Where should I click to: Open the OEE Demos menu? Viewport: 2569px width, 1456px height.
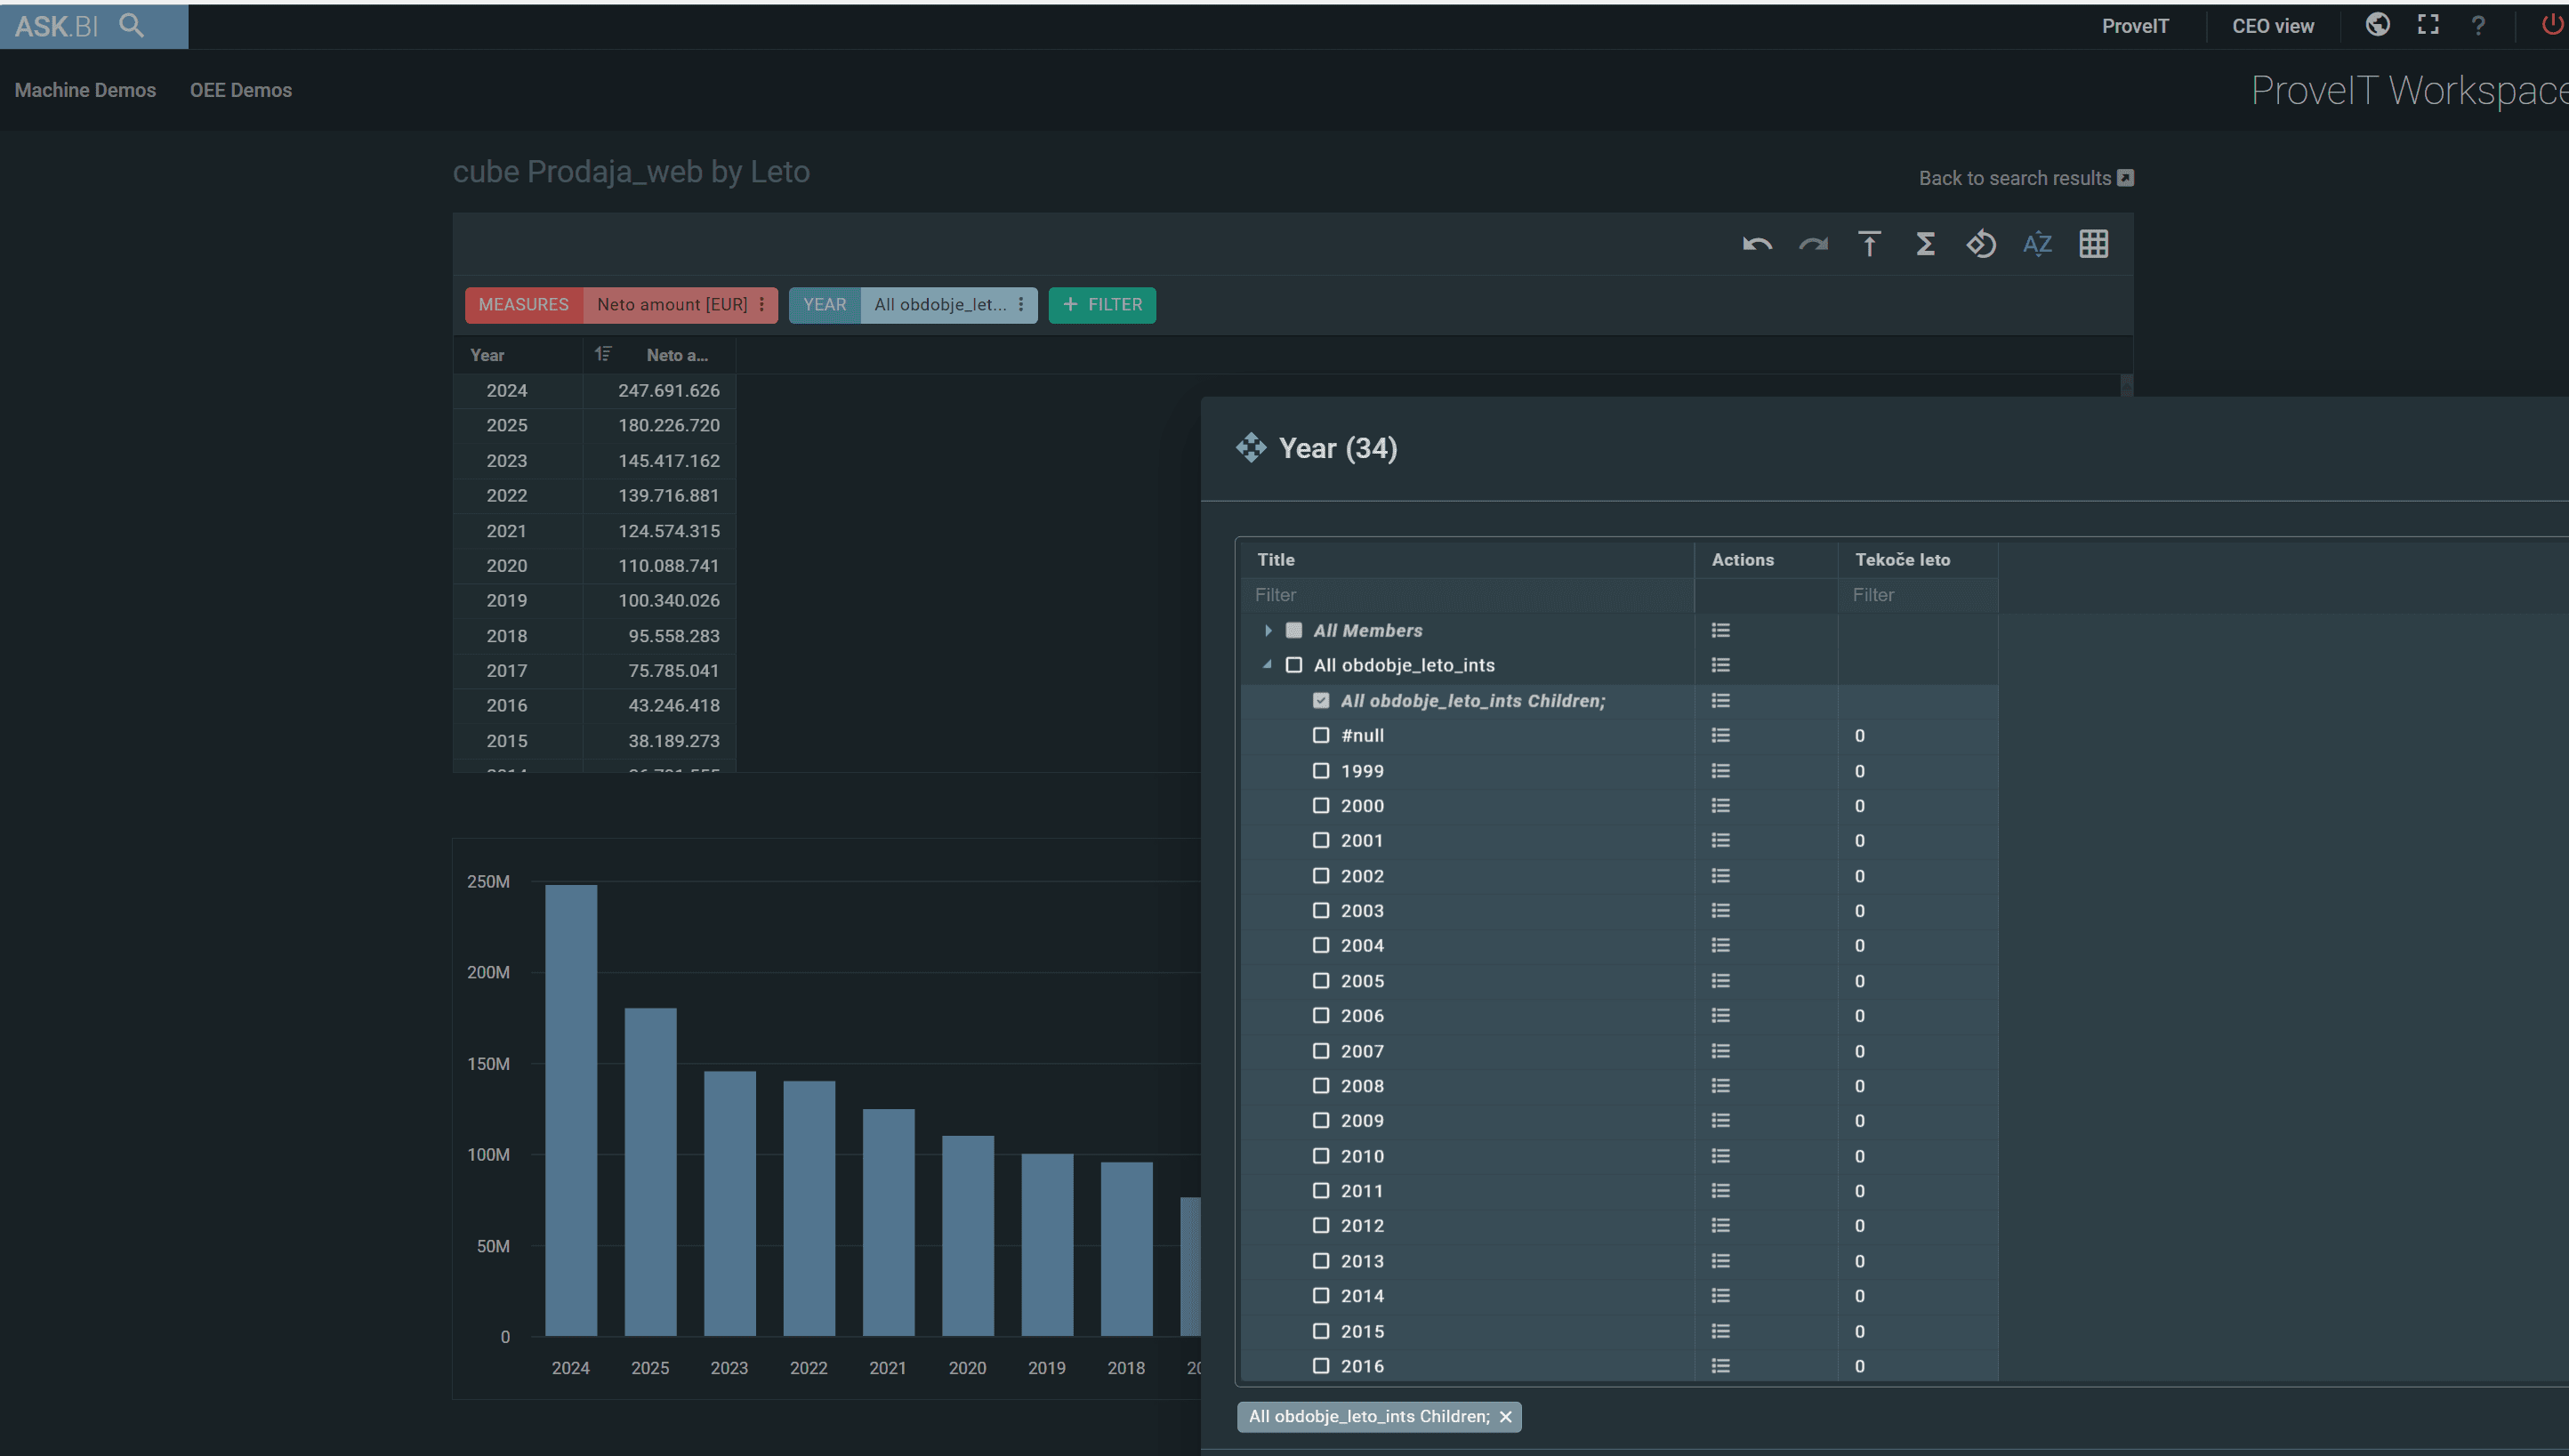pos(241,90)
